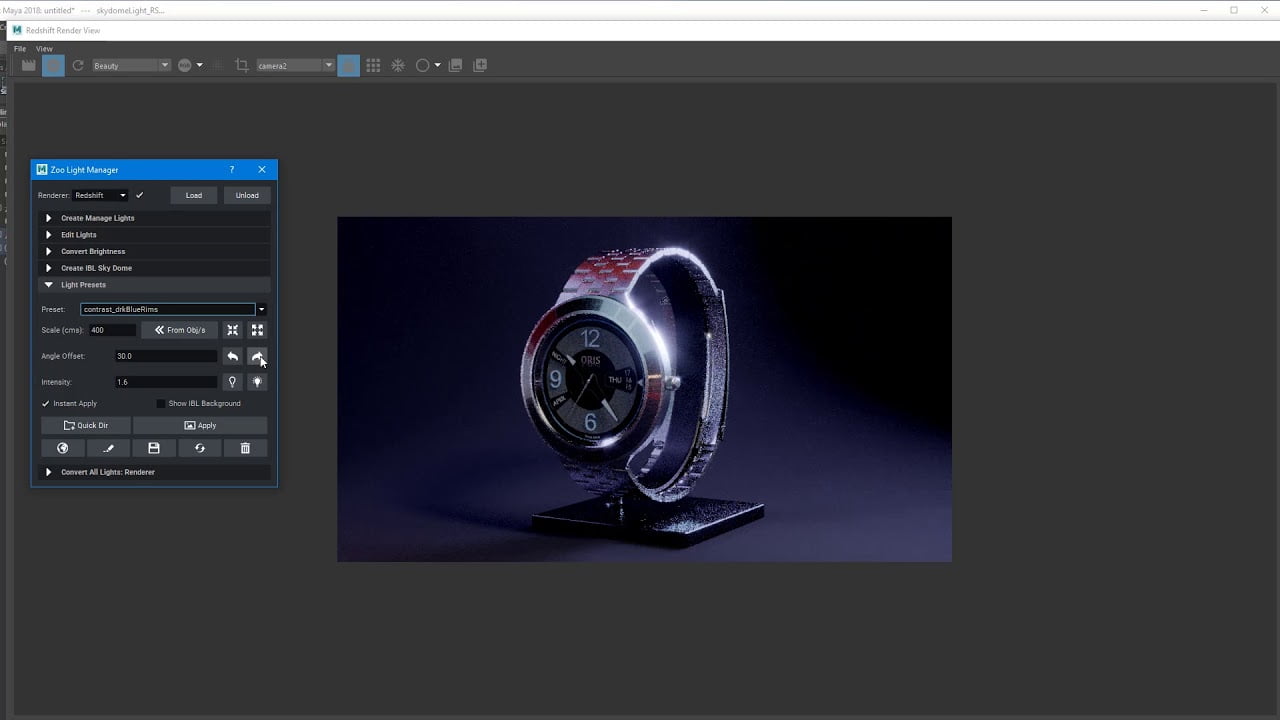
Task: Click the From Obj/s button
Action: pyautogui.click(x=179, y=330)
